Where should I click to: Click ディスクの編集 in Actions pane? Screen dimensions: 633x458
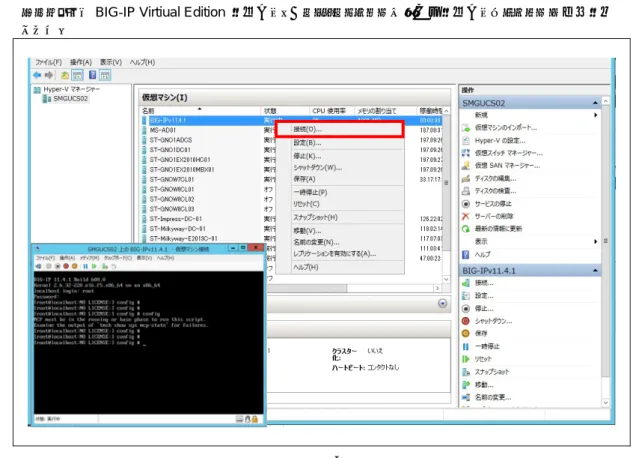coord(495,178)
